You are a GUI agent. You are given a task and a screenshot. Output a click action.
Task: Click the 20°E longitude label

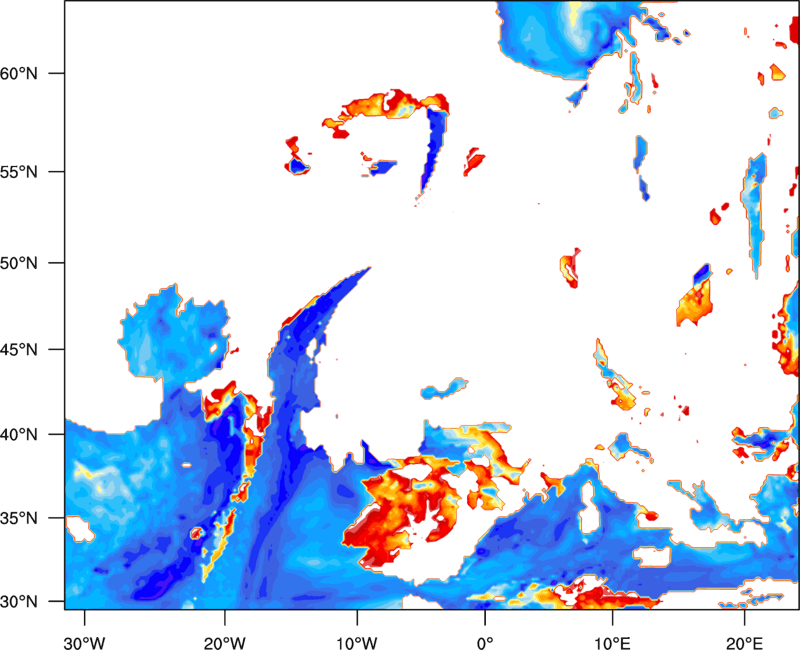[744, 643]
